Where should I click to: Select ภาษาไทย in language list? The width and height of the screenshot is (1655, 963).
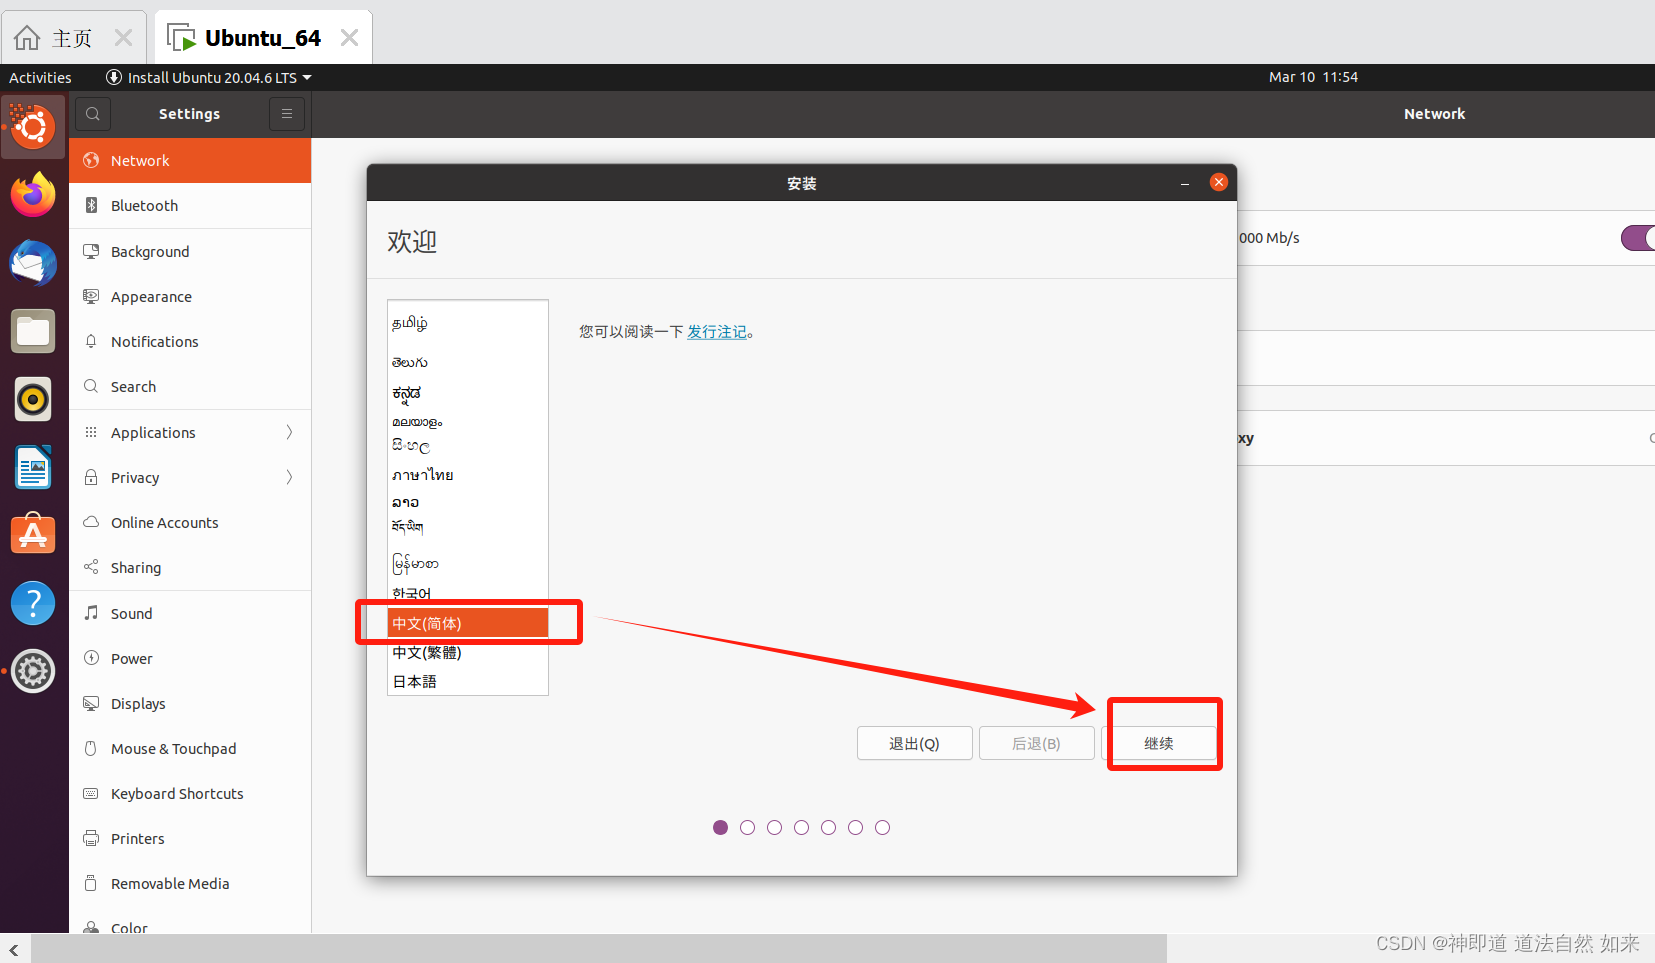(468, 474)
